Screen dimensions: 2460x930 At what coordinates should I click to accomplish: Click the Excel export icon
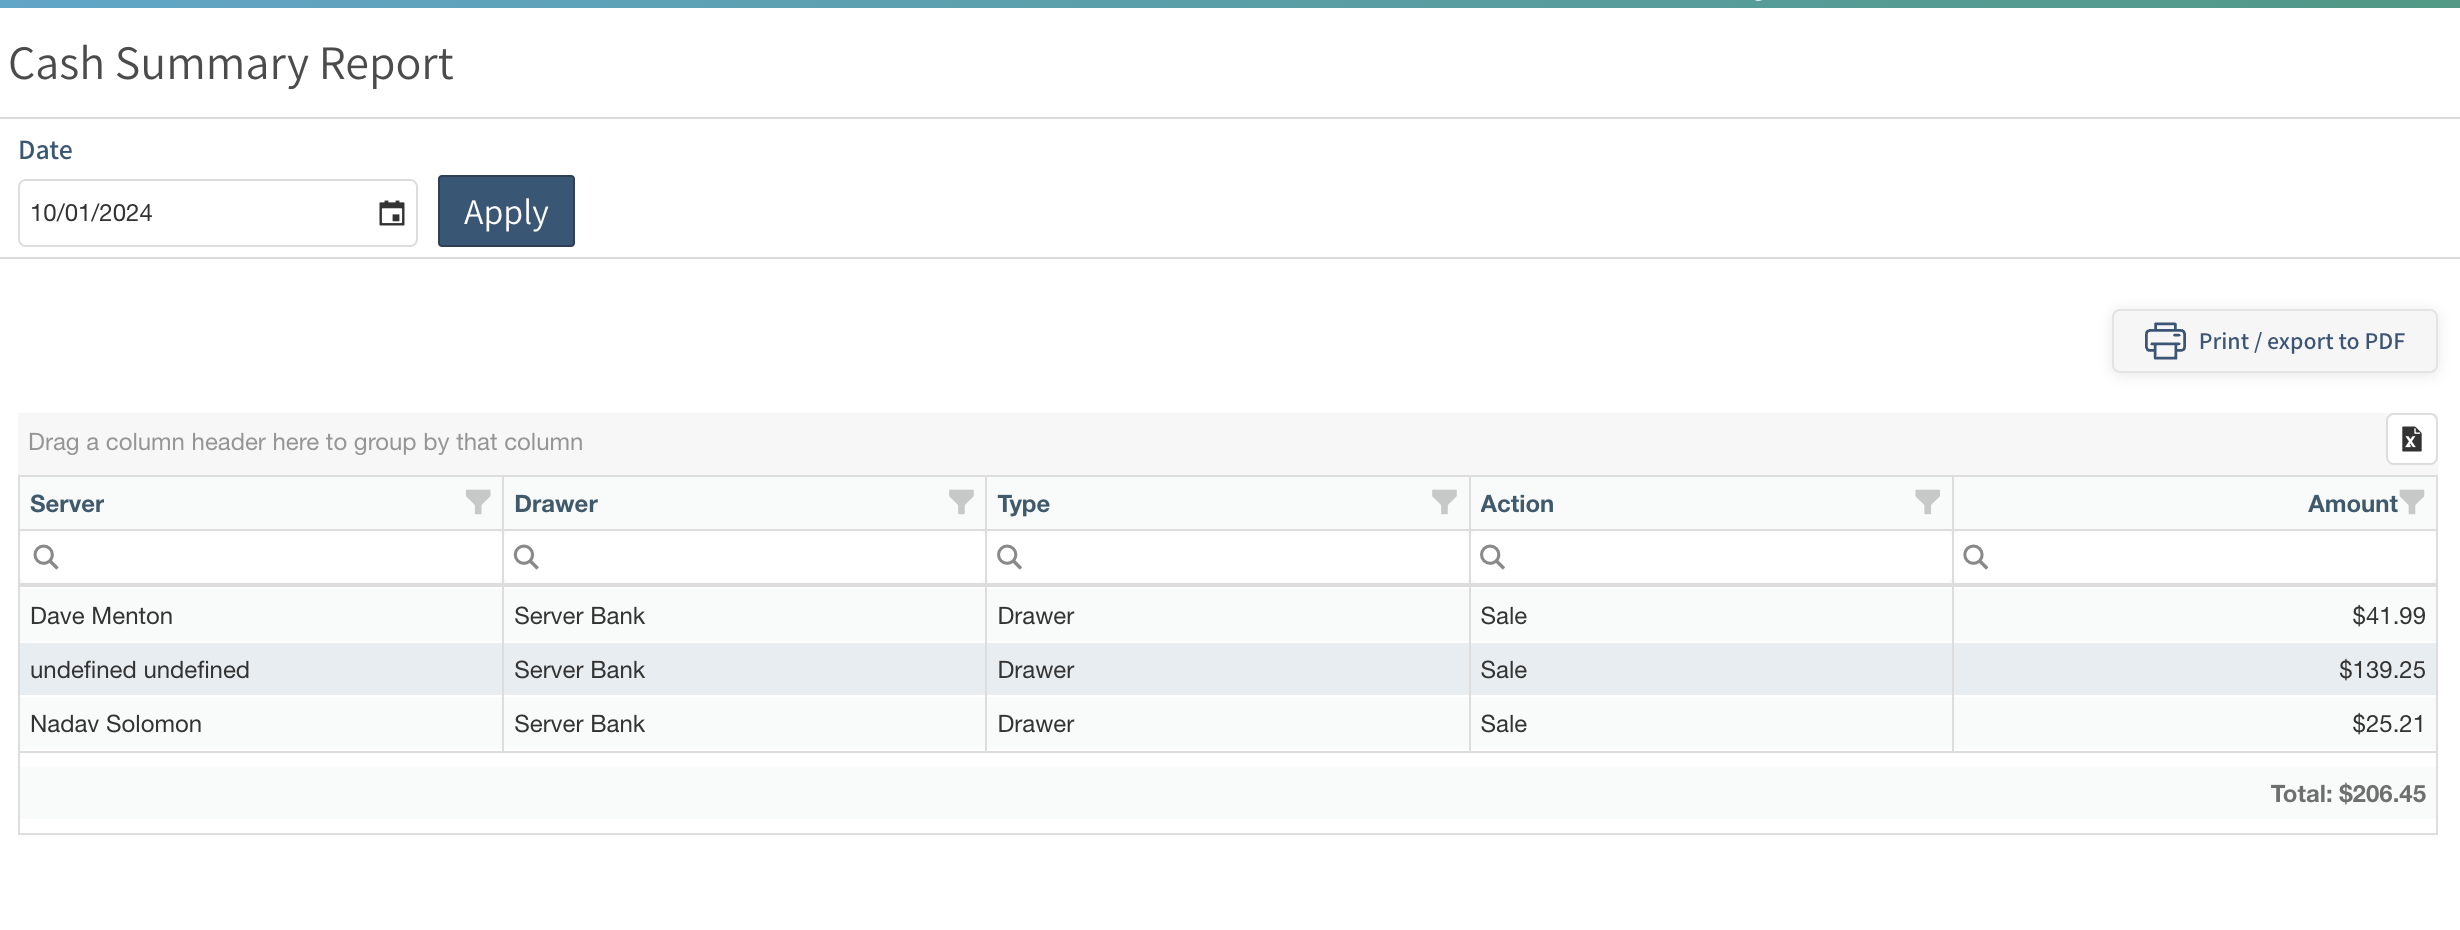pyautogui.click(x=2411, y=439)
